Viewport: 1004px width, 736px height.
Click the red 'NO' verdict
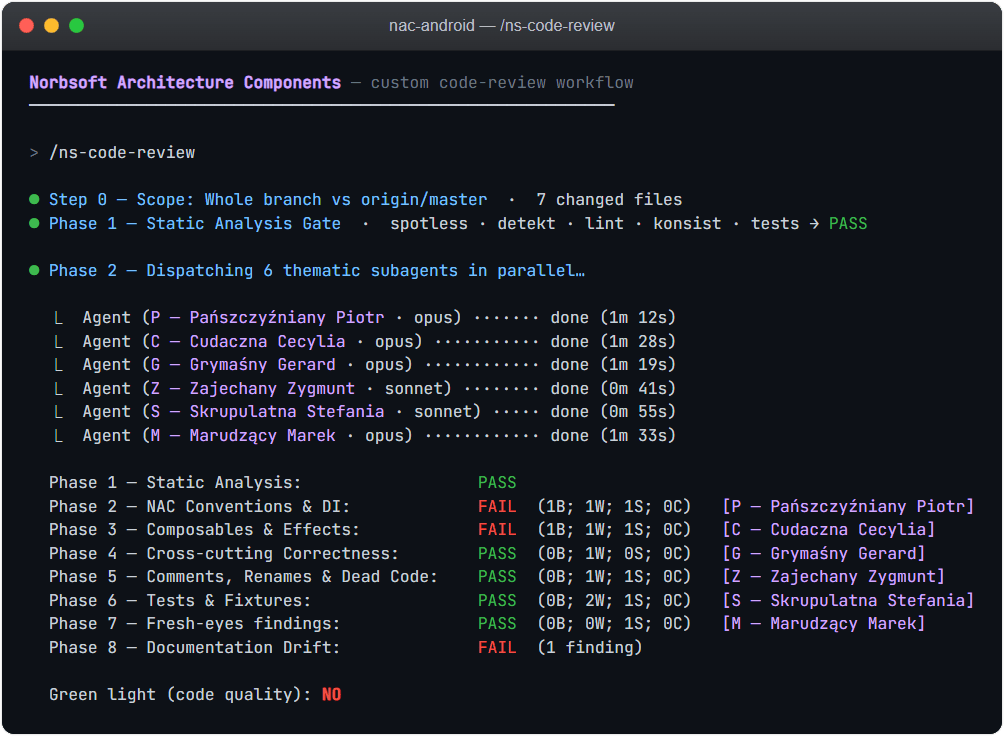click(332, 694)
